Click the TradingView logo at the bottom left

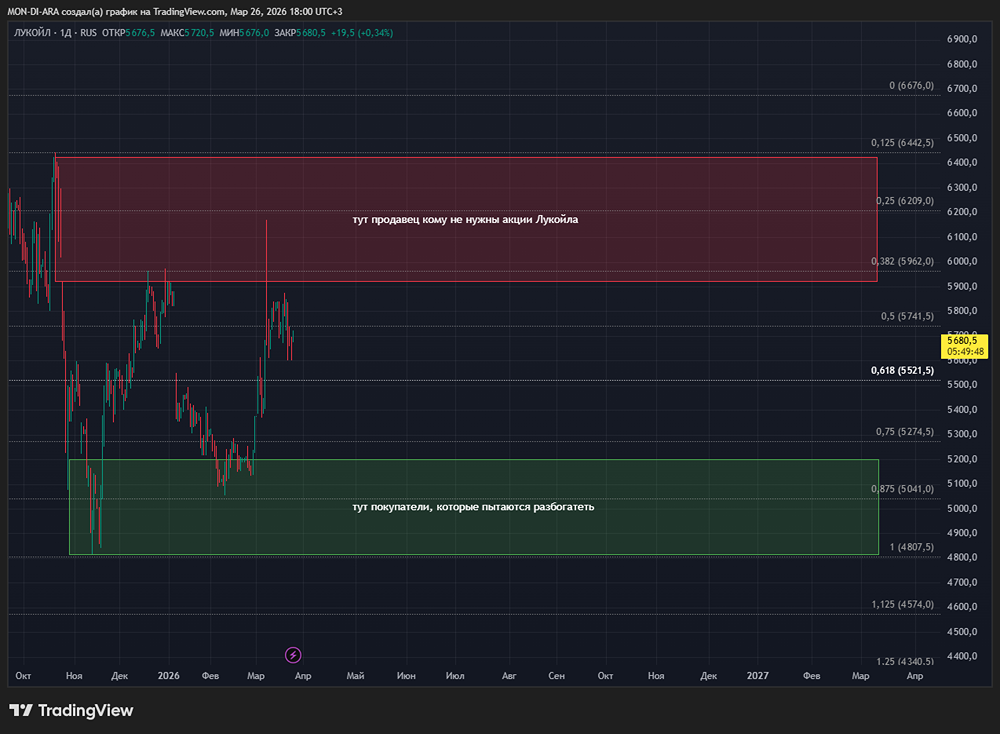pyautogui.click(x=71, y=710)
